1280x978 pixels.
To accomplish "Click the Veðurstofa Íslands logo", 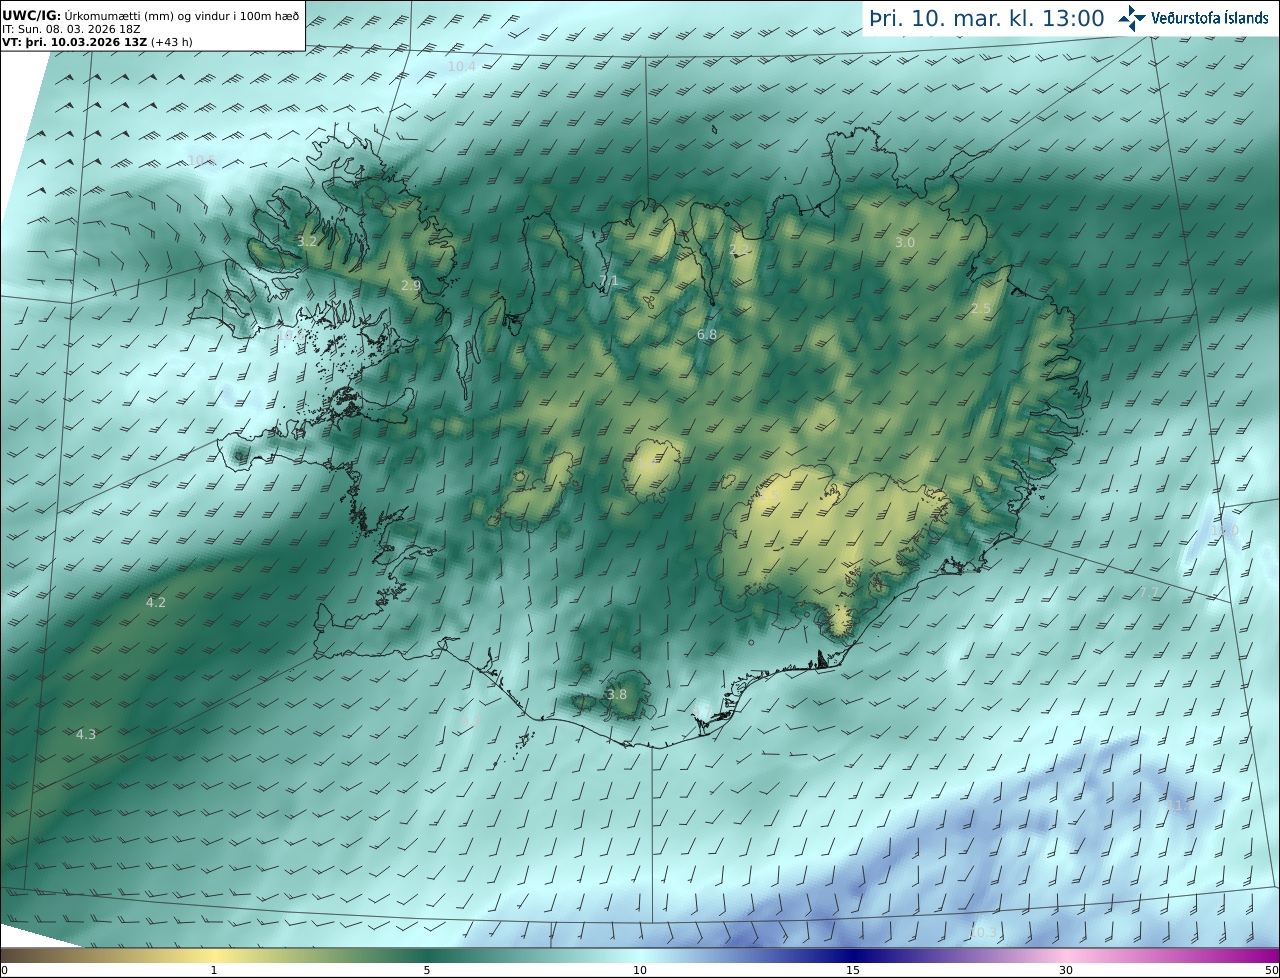I will pos(1192,18).
